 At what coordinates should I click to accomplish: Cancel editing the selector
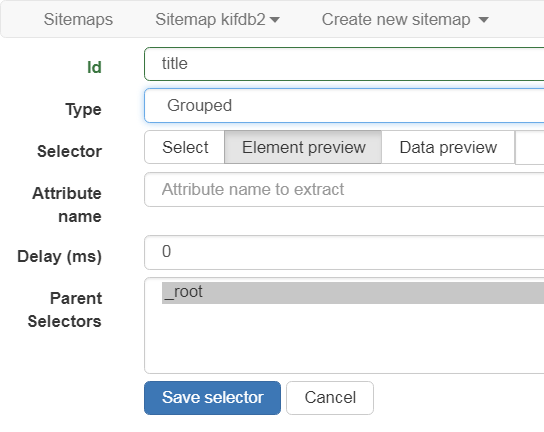click(x=330, y=398)
